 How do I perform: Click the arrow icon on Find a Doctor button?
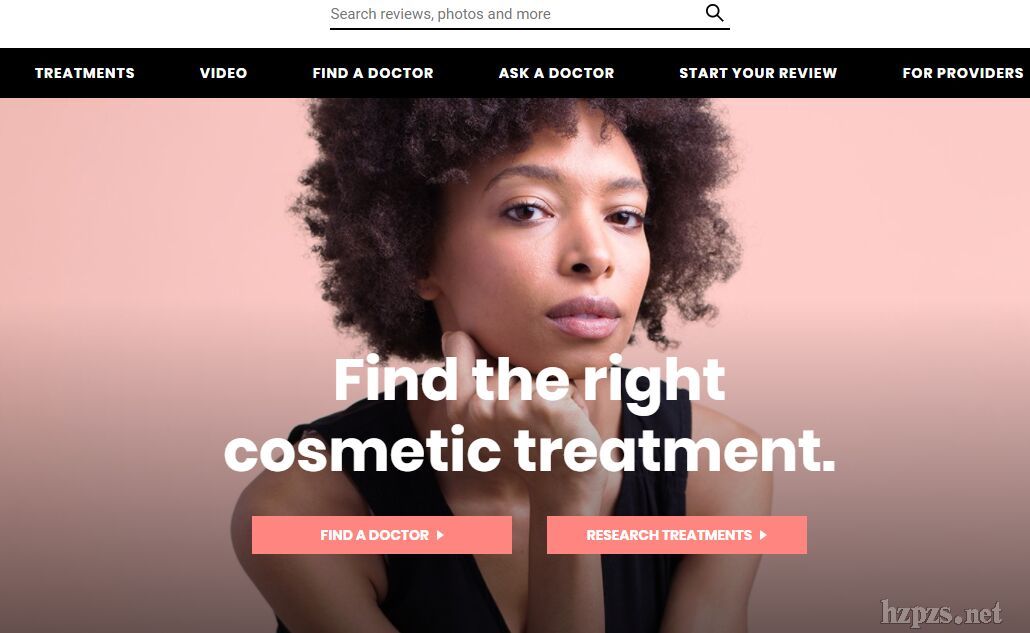440,535
